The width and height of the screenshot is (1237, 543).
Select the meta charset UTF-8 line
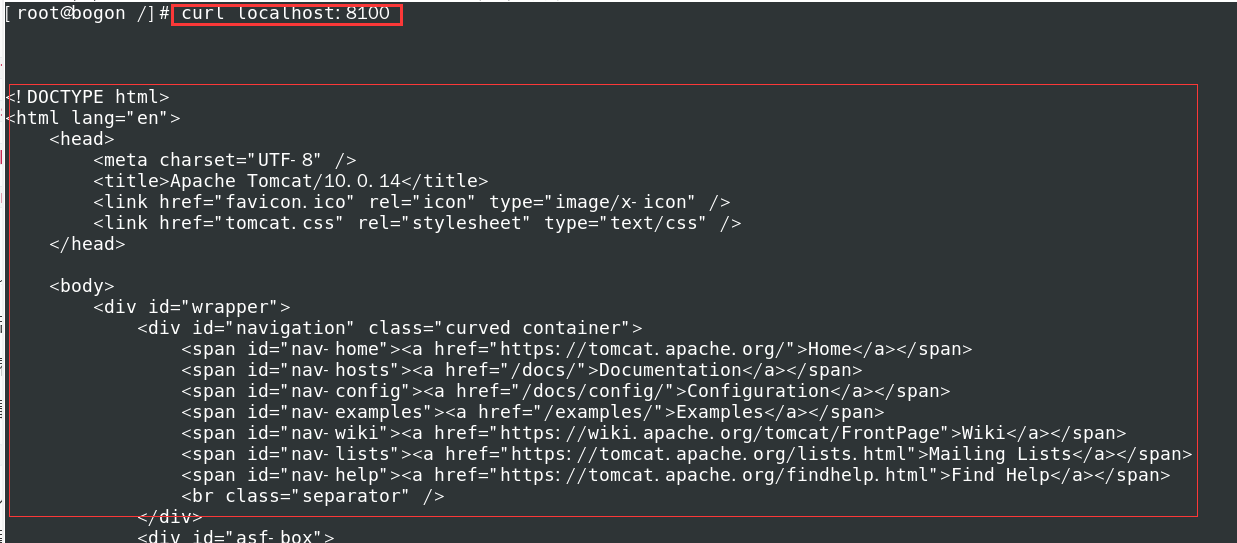[225, 160]
